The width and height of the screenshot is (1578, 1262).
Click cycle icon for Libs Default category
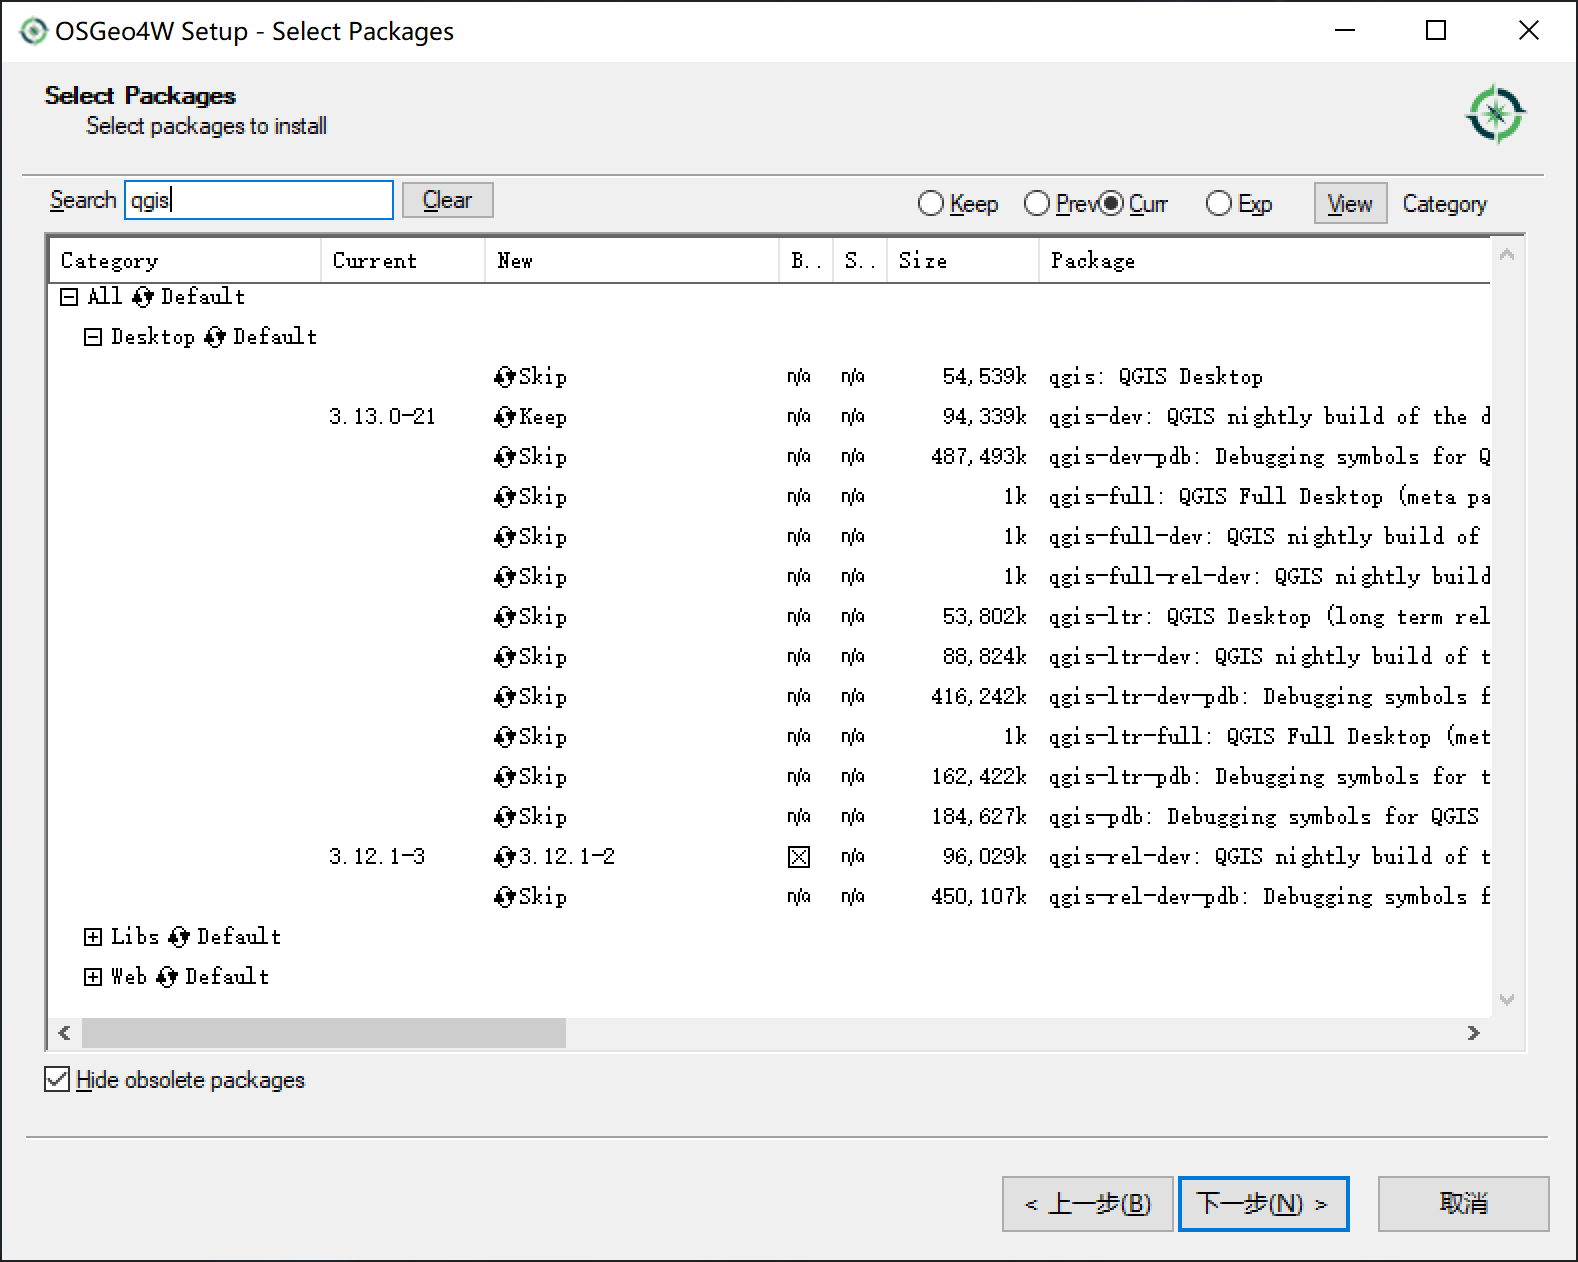[x=178, y=937]
